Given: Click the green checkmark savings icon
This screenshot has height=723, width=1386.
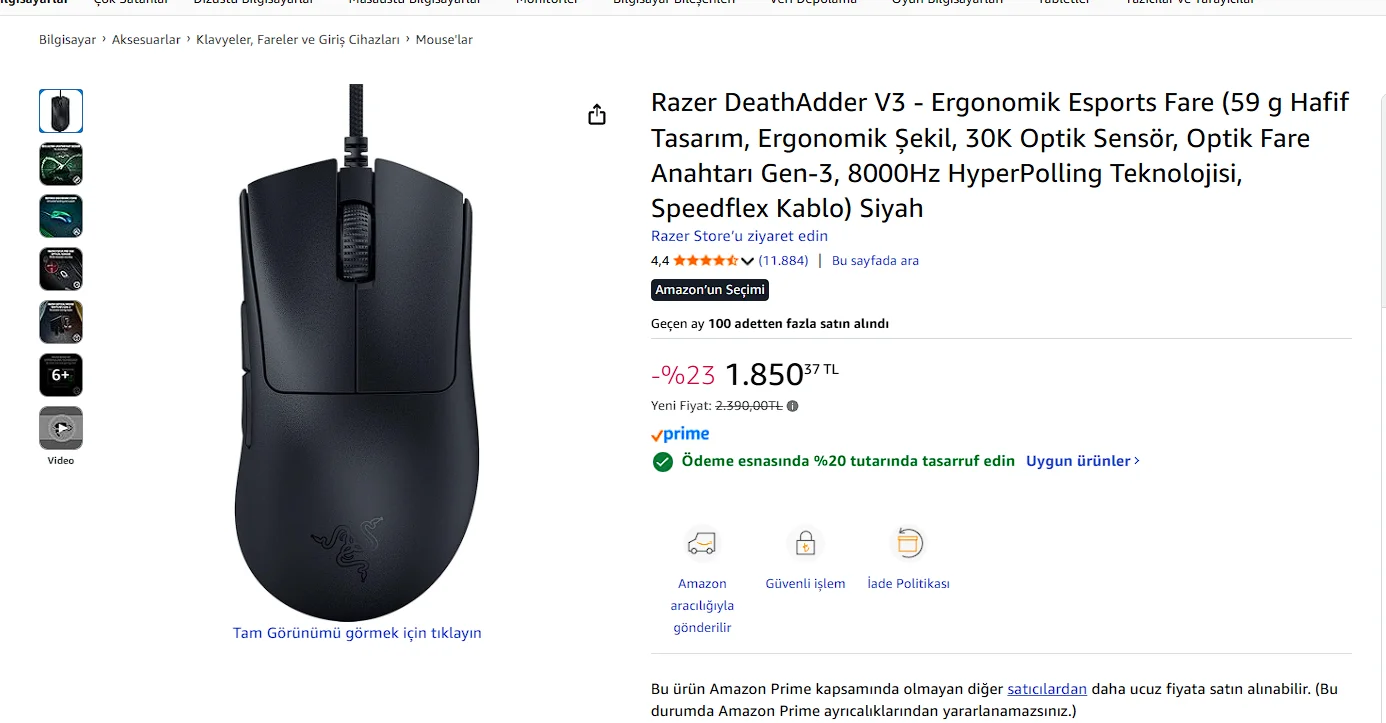Looking at the screenshot, I should (662, 462).
